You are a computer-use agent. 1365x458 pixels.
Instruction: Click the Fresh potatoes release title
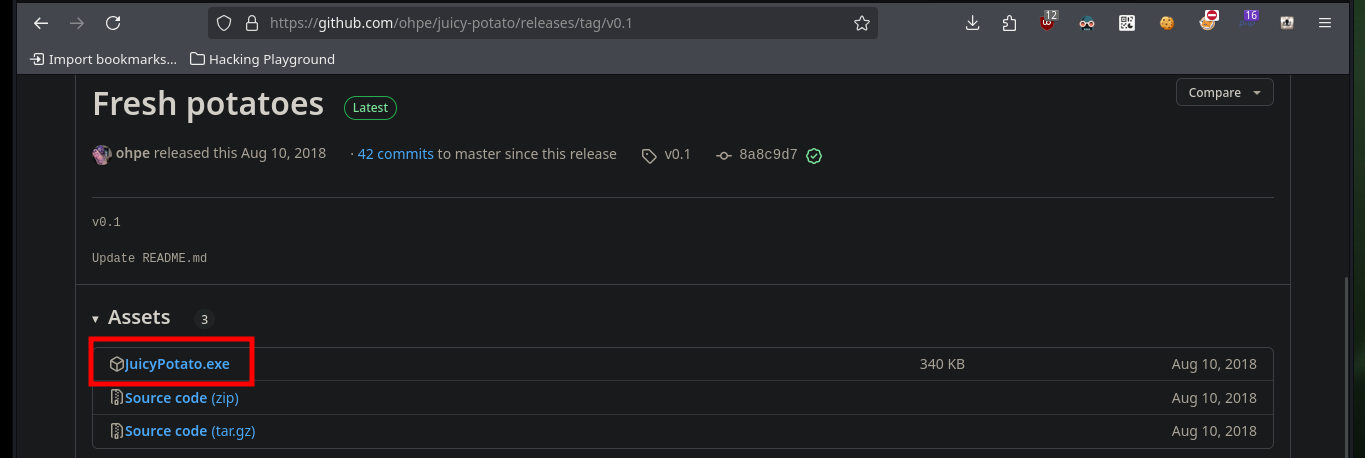(208, 104)
